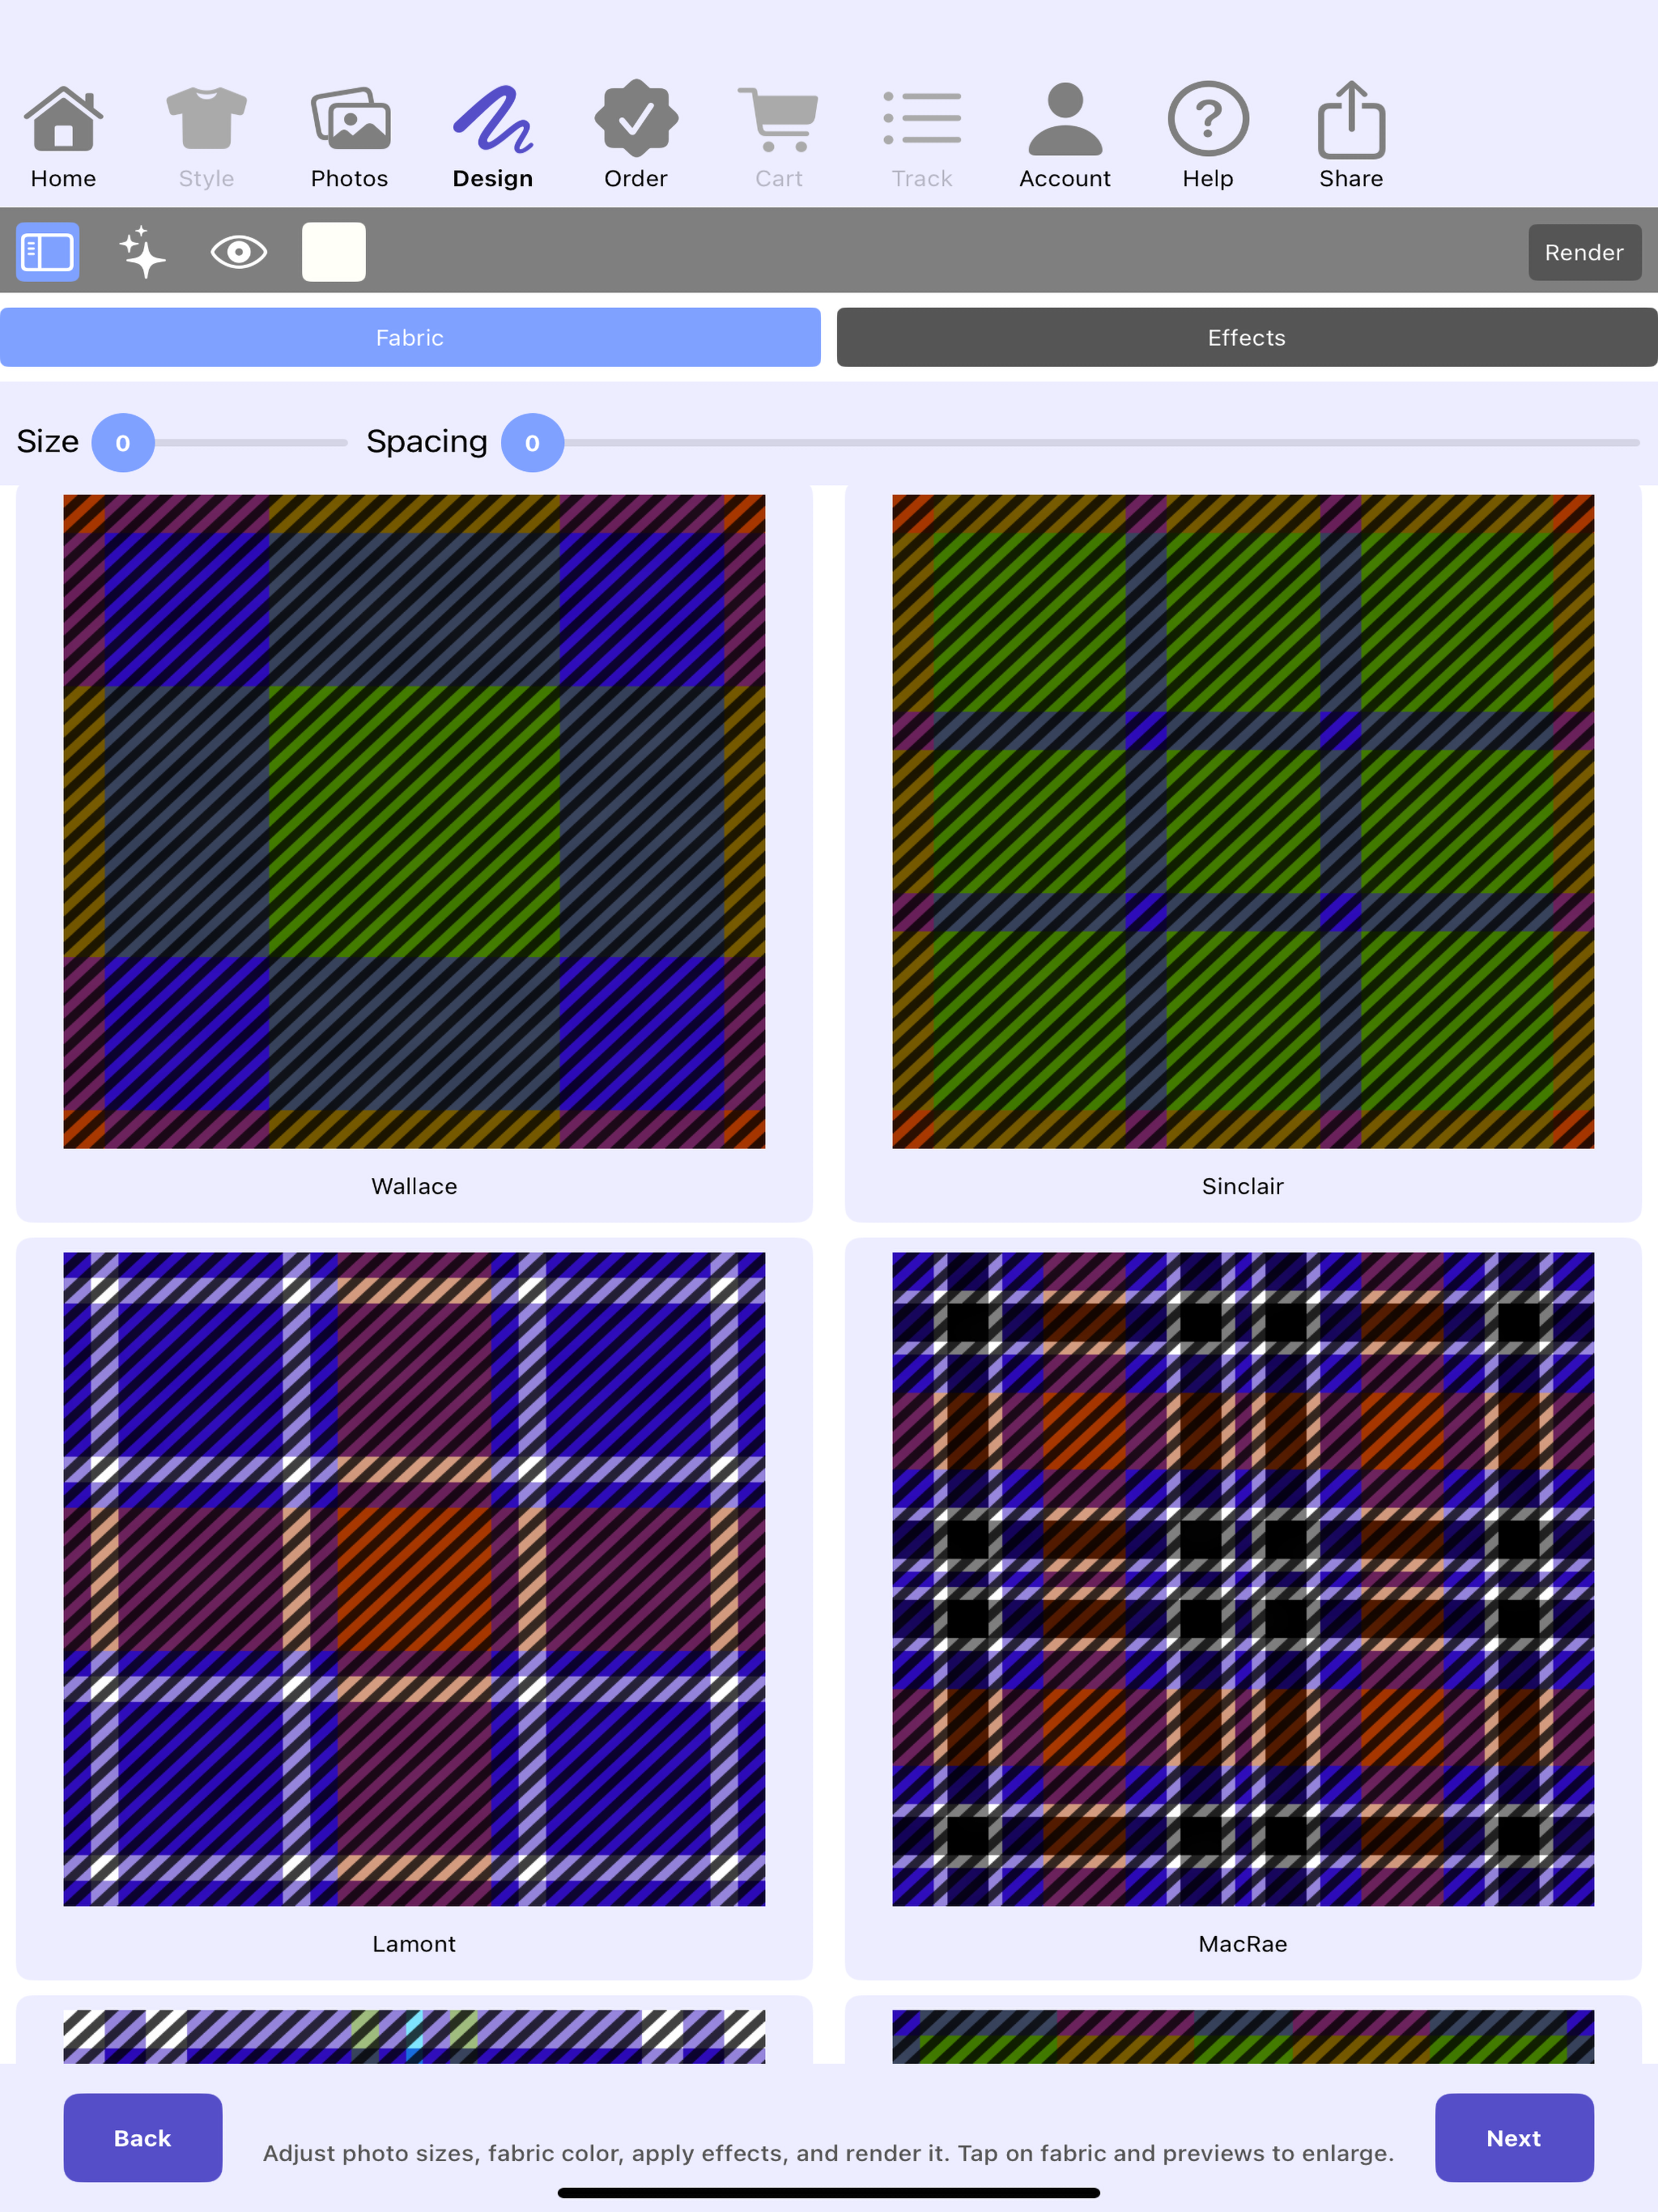
Task: Tap the Sinclair label
Action: 1243,1186
